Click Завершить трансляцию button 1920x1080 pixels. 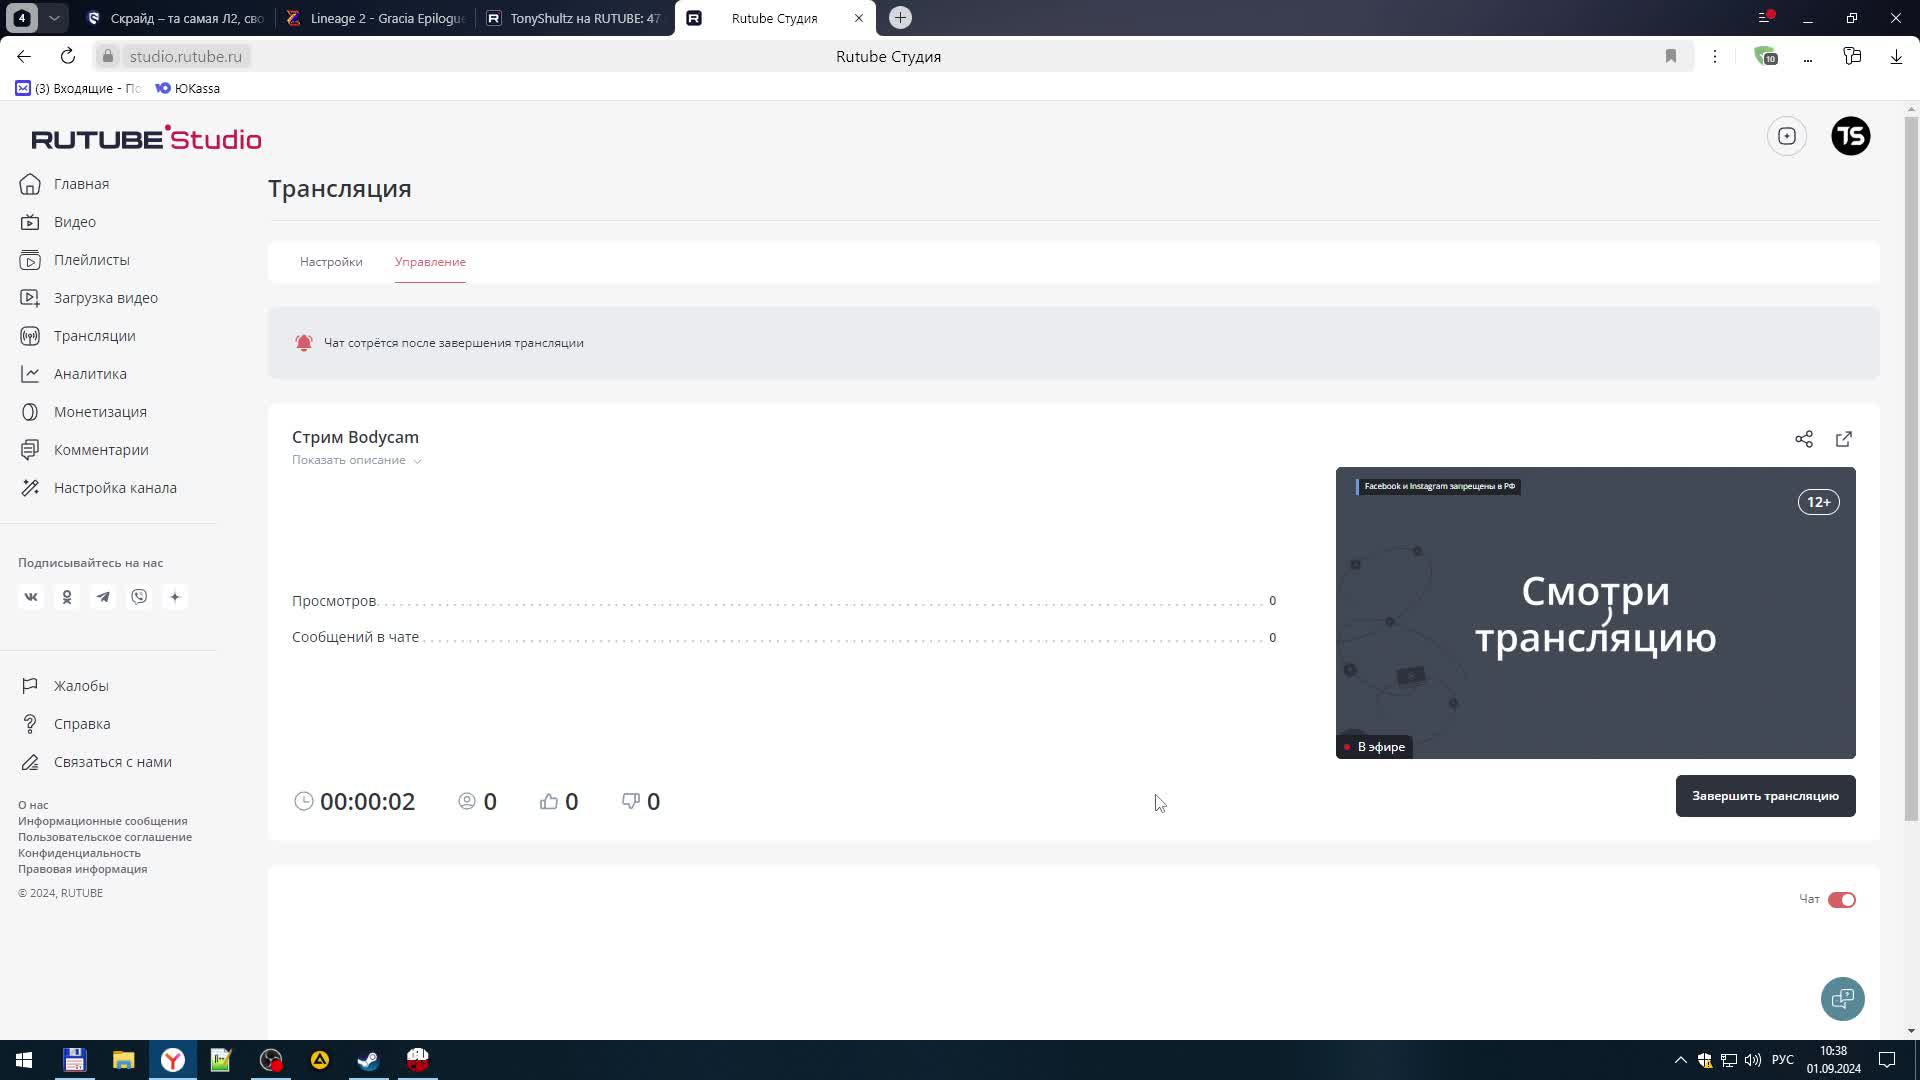(x=1765, y=796)
